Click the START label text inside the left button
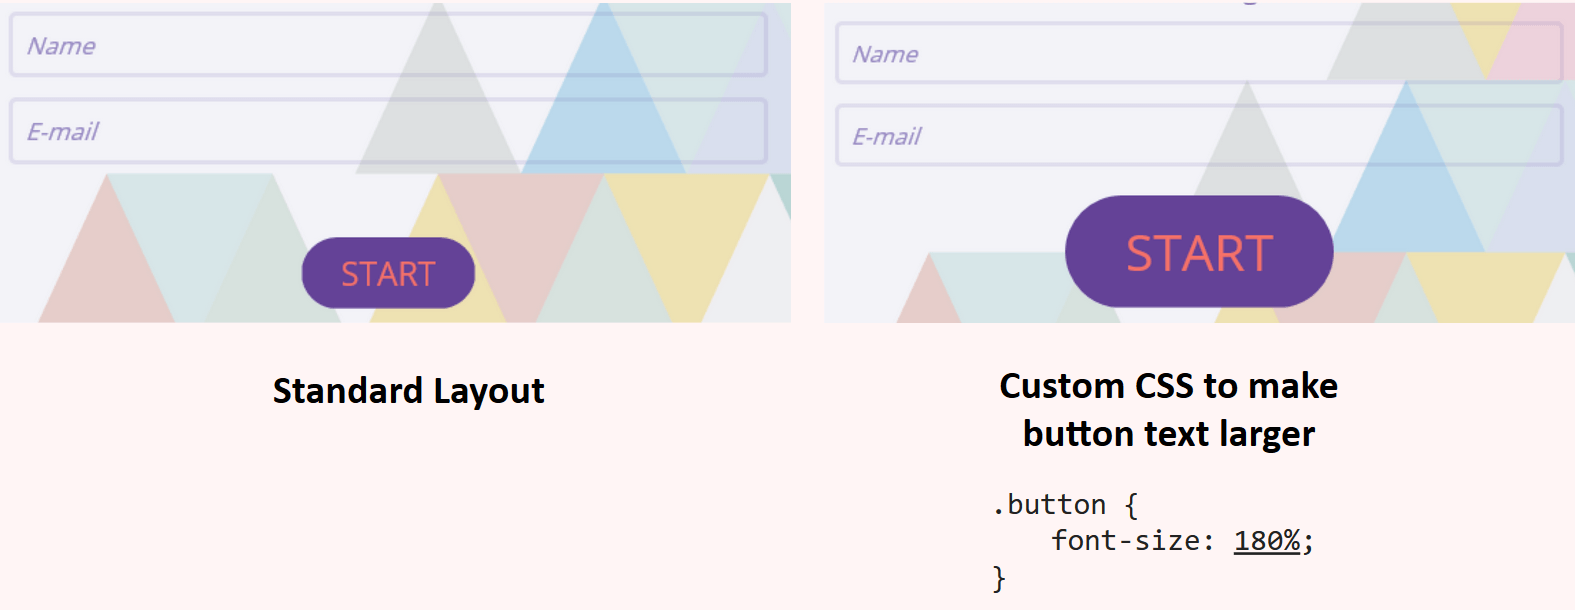The image size is (1575, 610). (387, 272)
